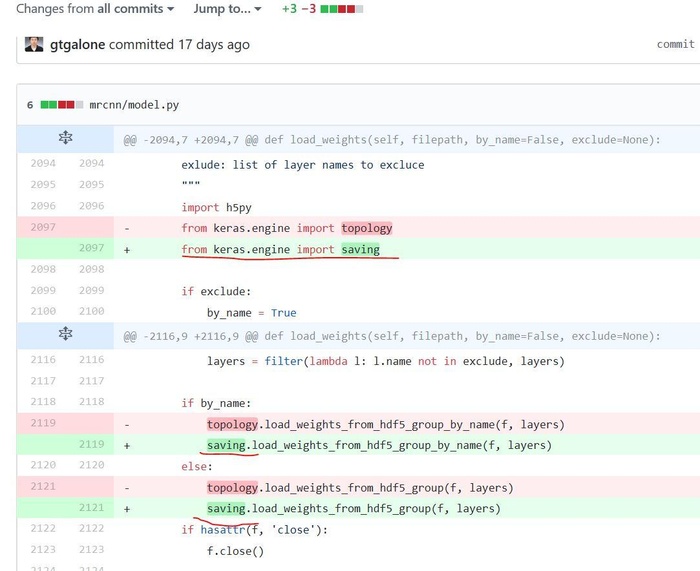Select new line number 2119
Image resolution: width=700 pixels, height=571 pixels.
click(x=92, y=444)
